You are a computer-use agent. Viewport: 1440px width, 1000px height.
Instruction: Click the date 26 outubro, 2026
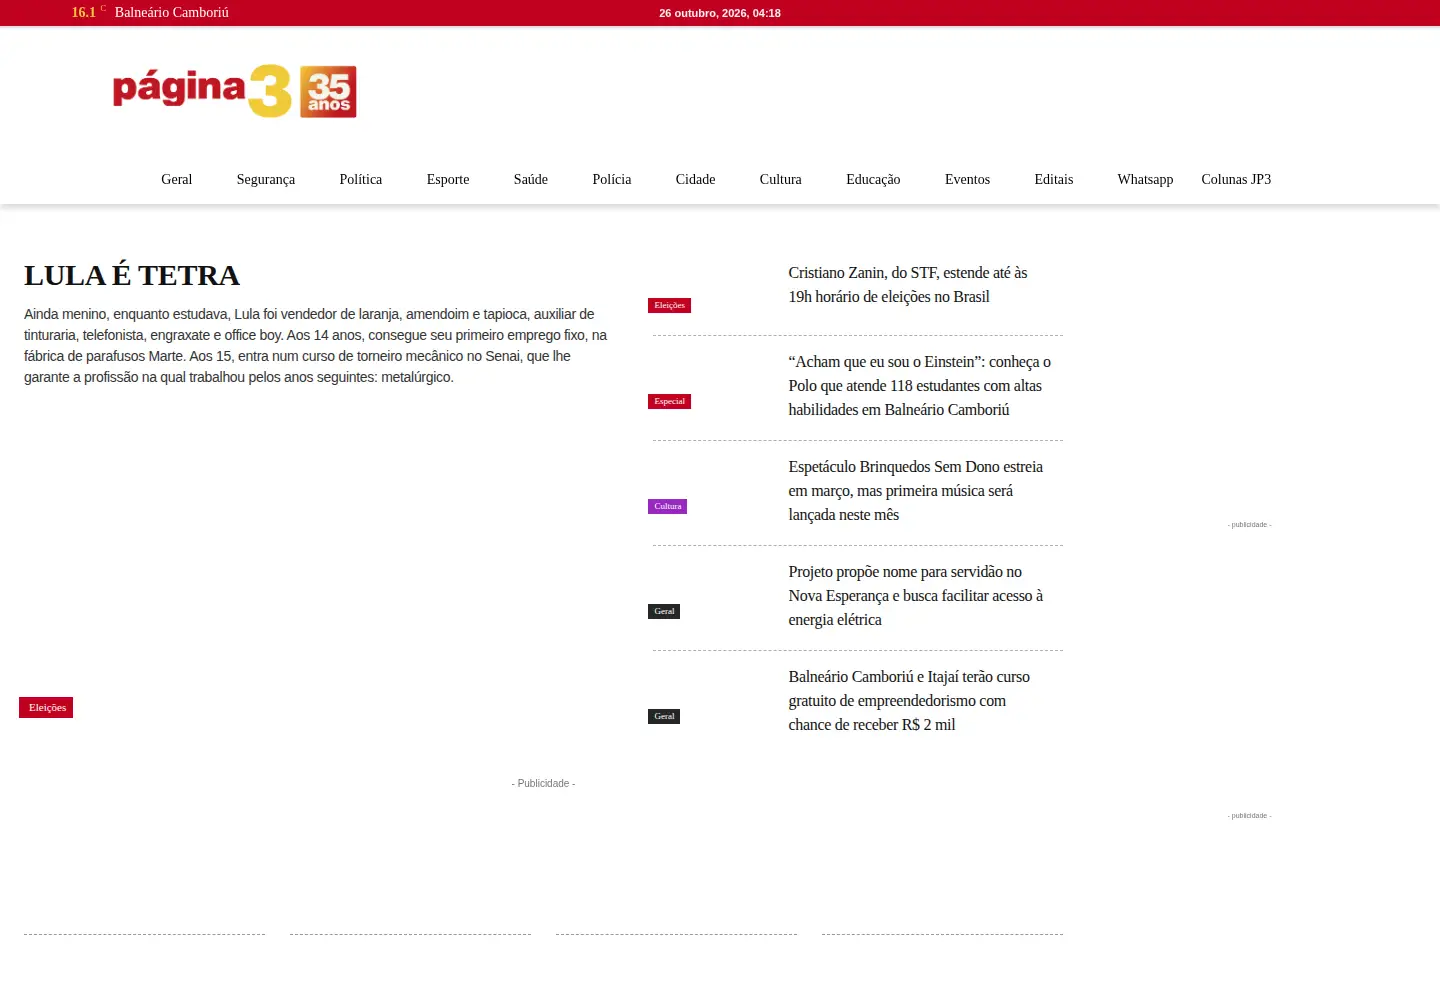(720, 13)
